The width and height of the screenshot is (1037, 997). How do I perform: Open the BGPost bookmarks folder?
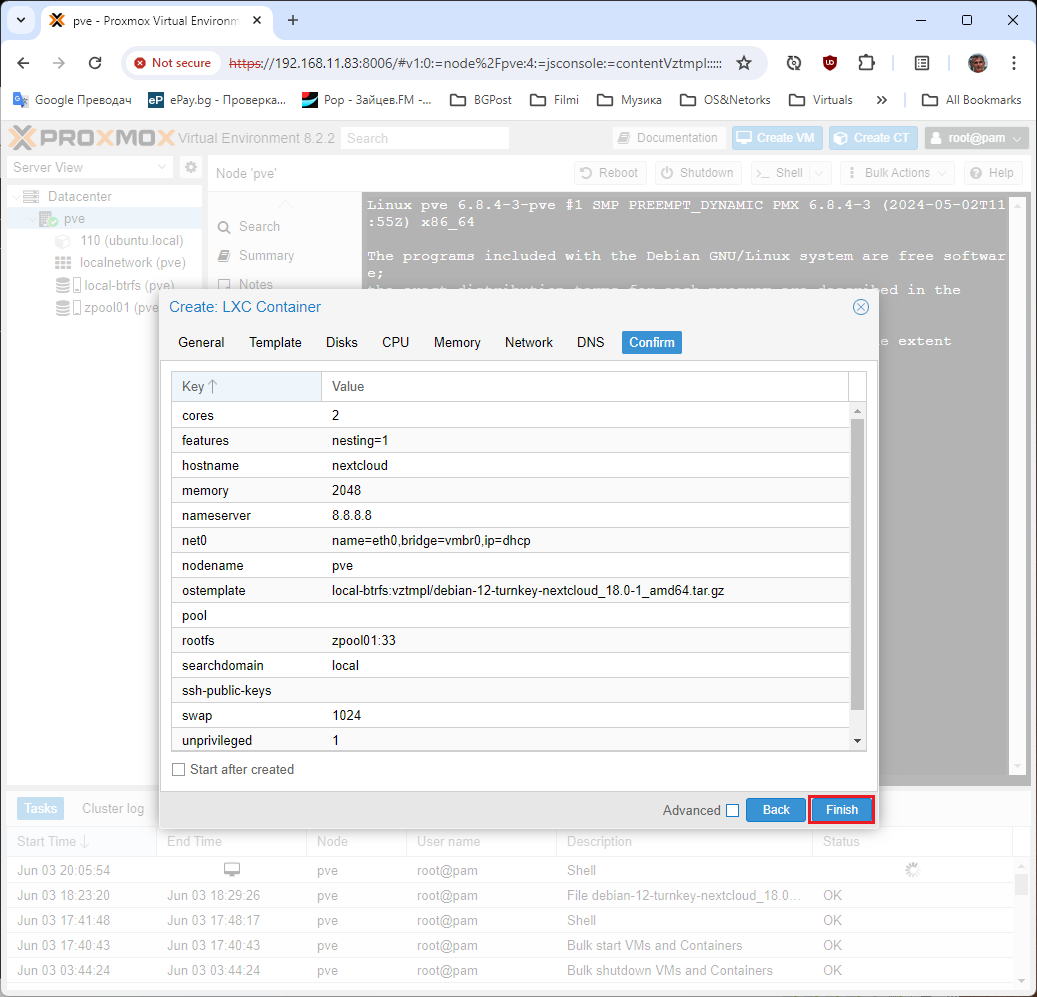[x=481, y=100]
